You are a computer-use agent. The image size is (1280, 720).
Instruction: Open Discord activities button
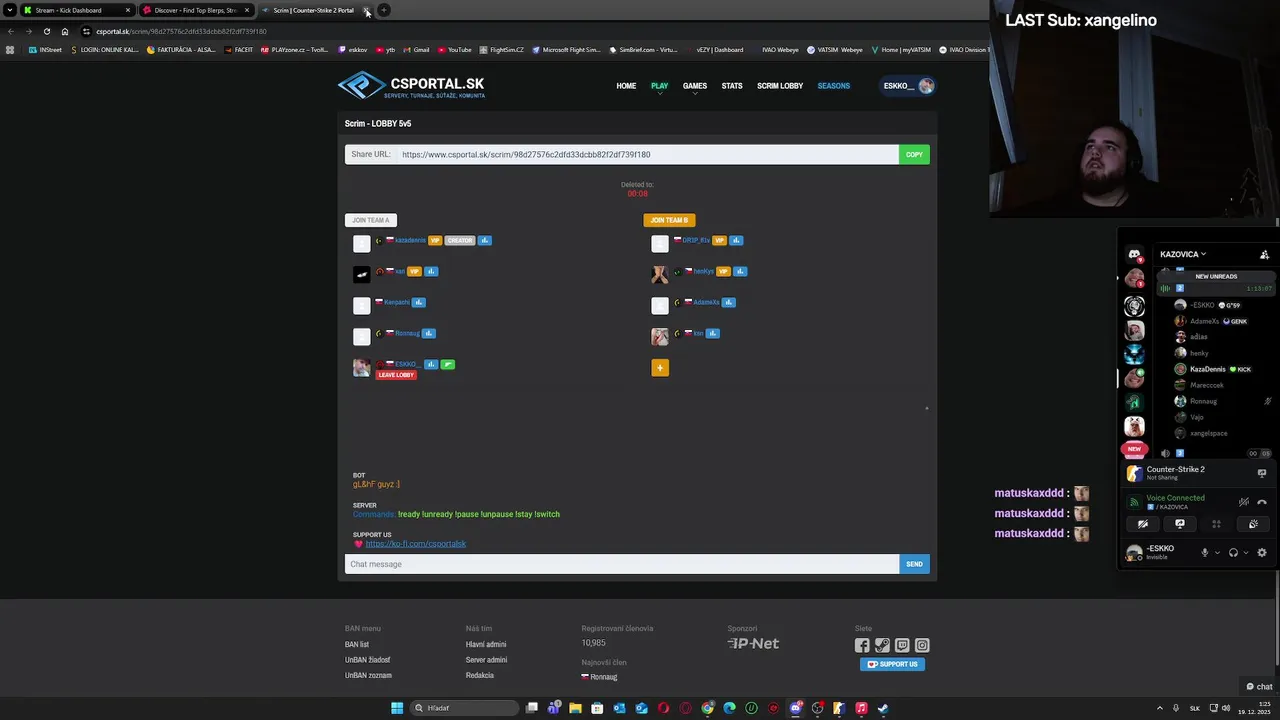point(1216,524)
